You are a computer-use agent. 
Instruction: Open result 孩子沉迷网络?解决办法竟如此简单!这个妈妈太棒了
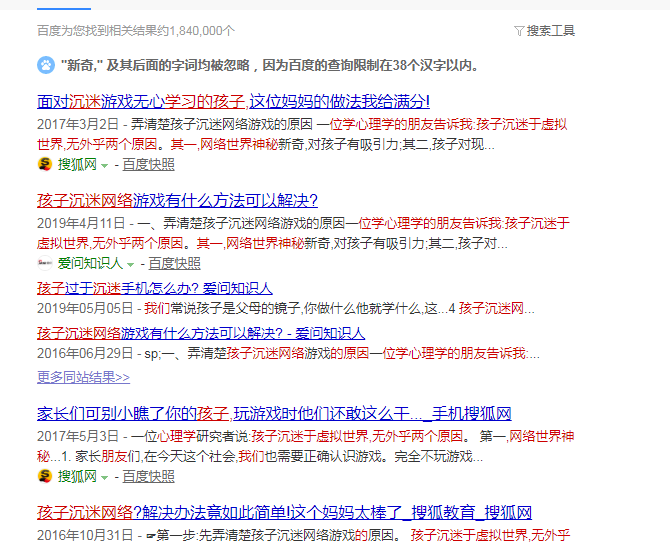tap(284, 513)
